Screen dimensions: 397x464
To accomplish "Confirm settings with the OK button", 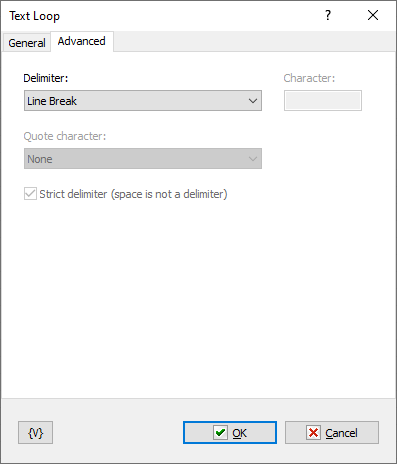I will [x=230, y=433].
